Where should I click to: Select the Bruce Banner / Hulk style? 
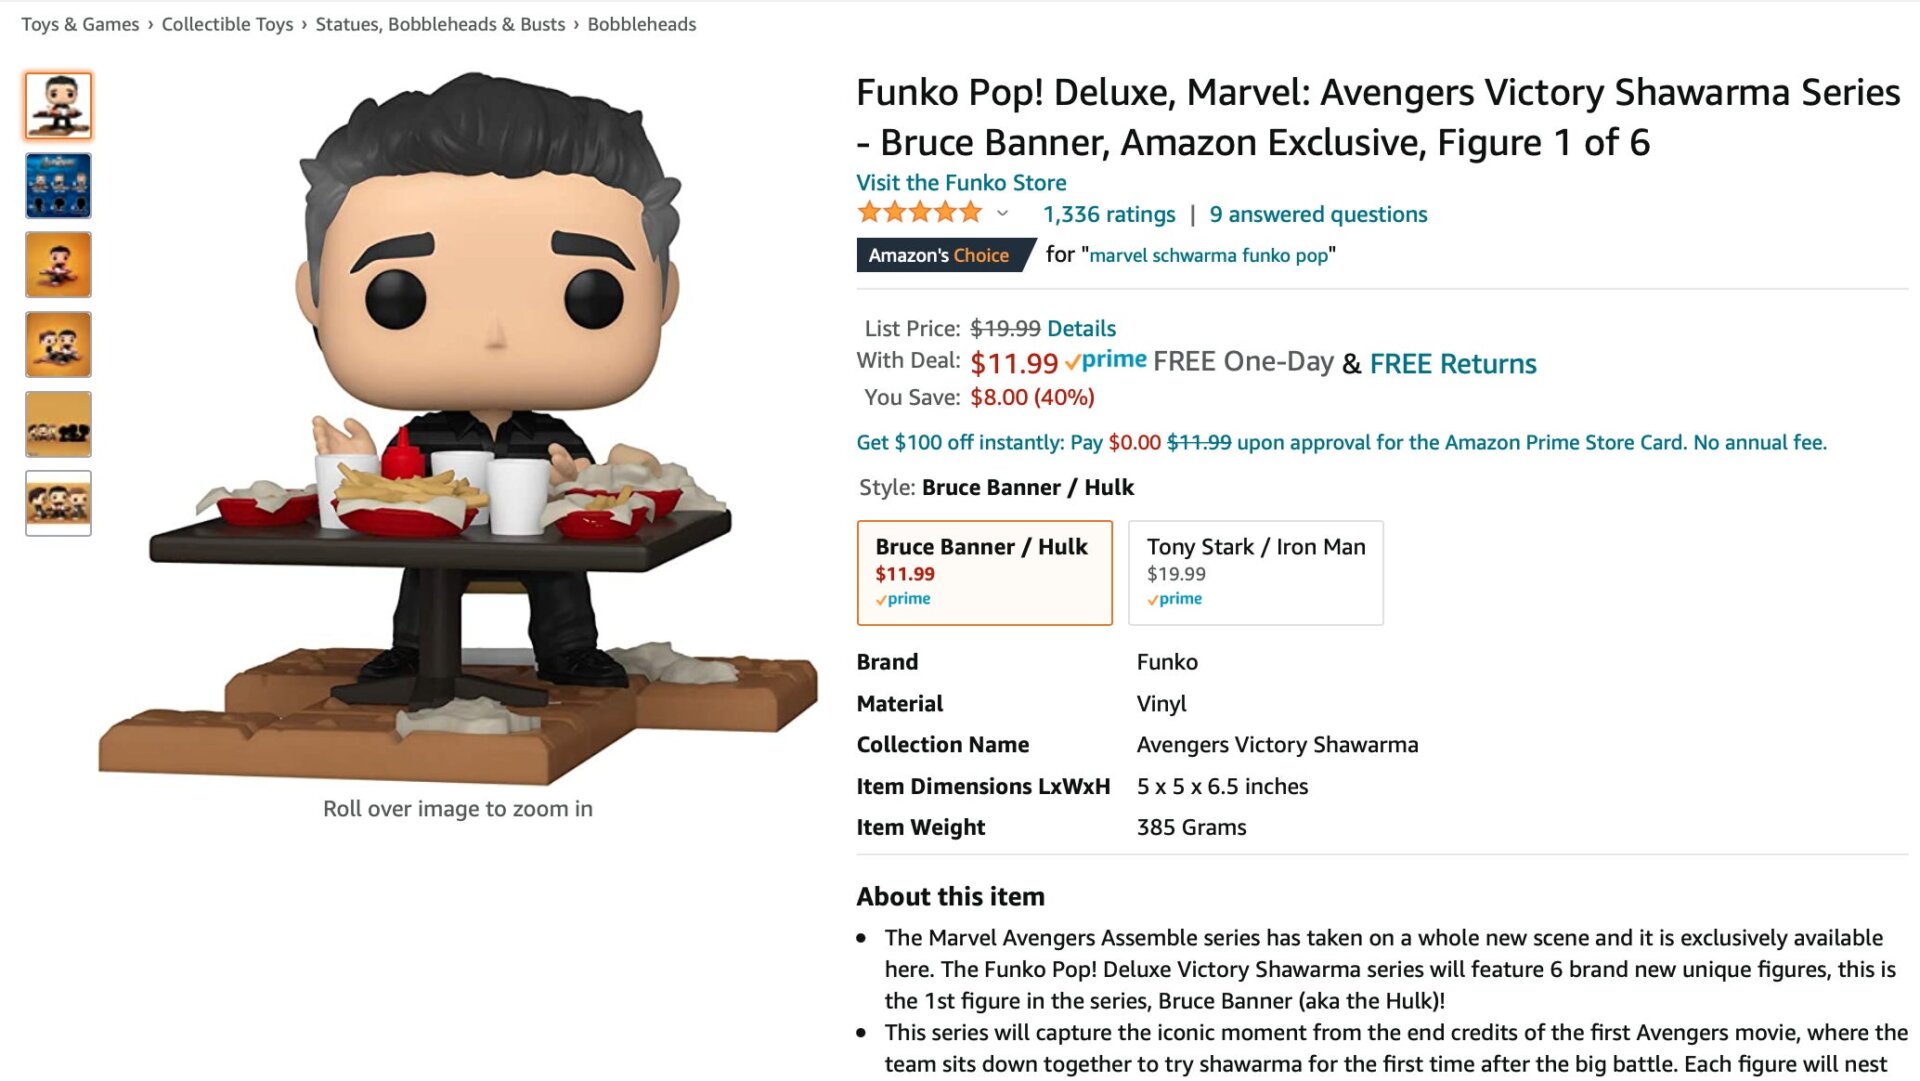tap(984, 572)
